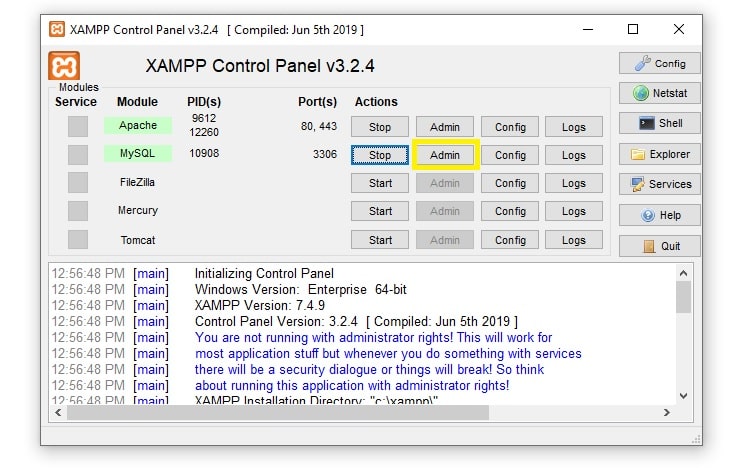The image size is (743, 468).
Task: Click the Help question mark icon
Action: click(659, 215)
